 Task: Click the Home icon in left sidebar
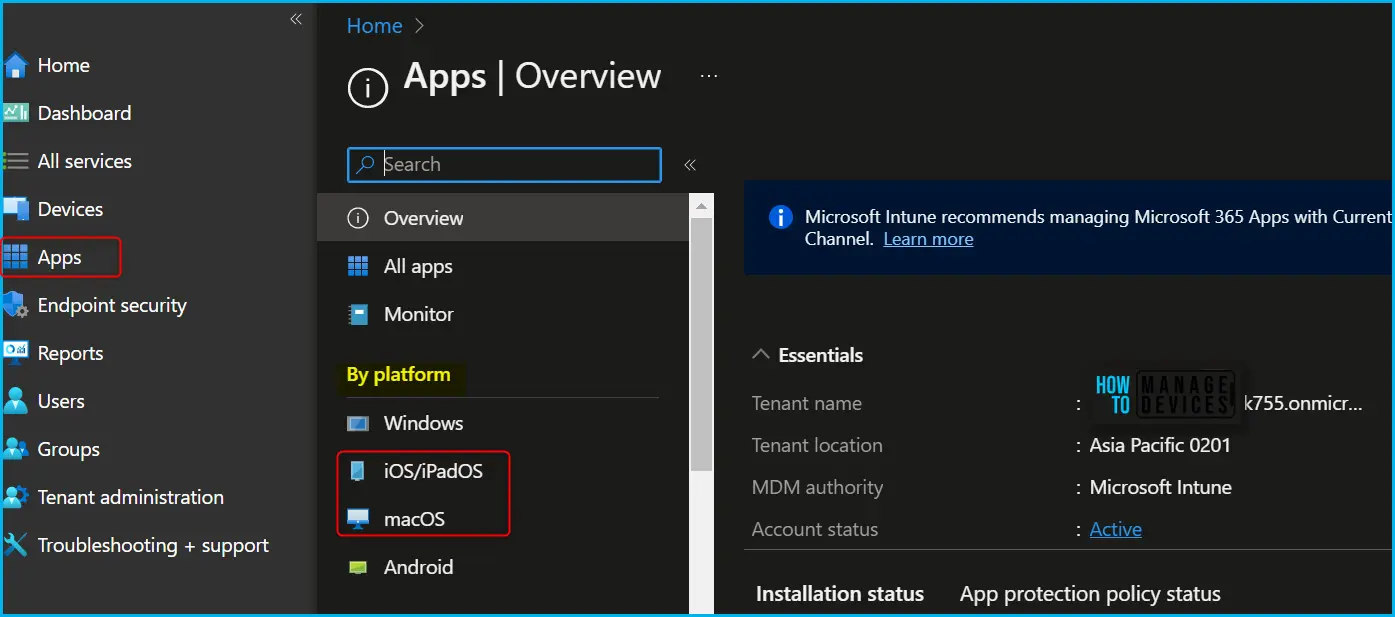14,66
